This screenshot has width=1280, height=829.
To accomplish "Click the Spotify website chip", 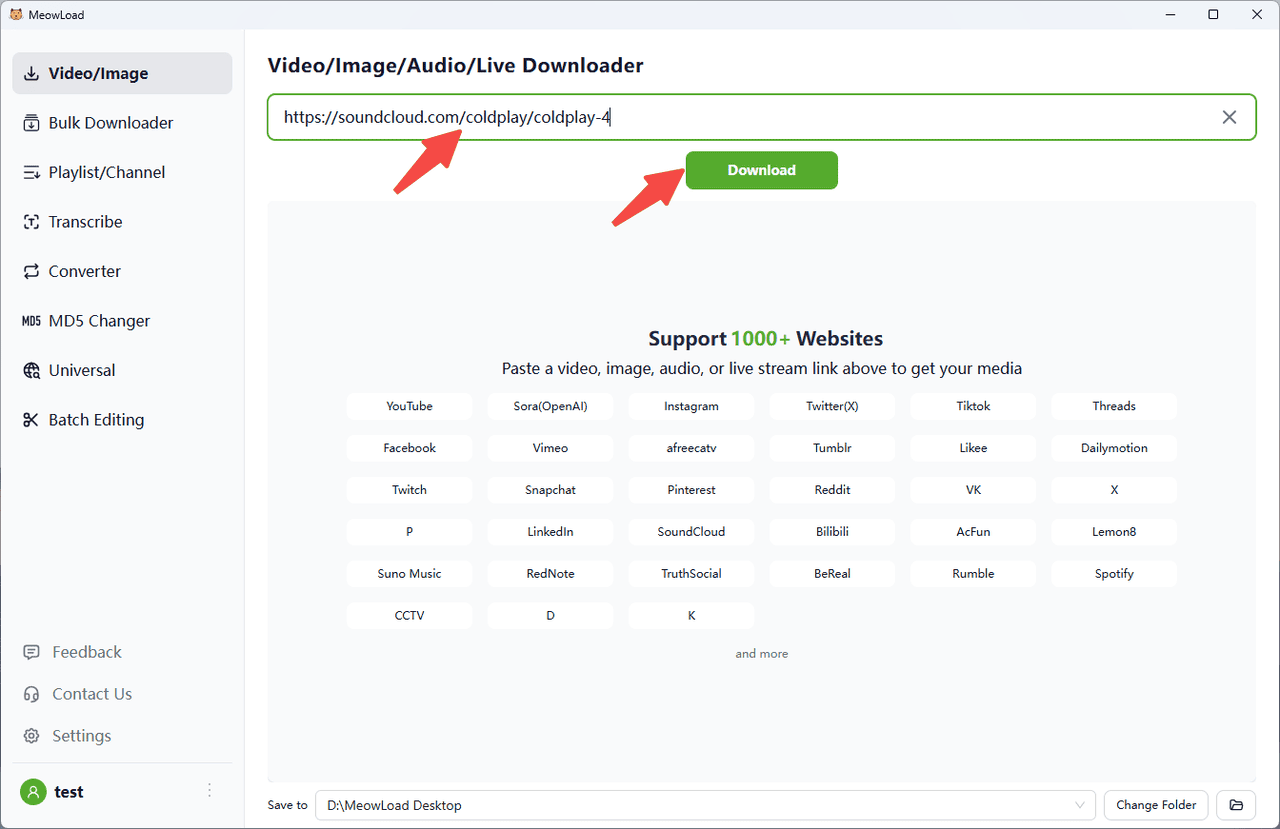I will point(1113,574).
